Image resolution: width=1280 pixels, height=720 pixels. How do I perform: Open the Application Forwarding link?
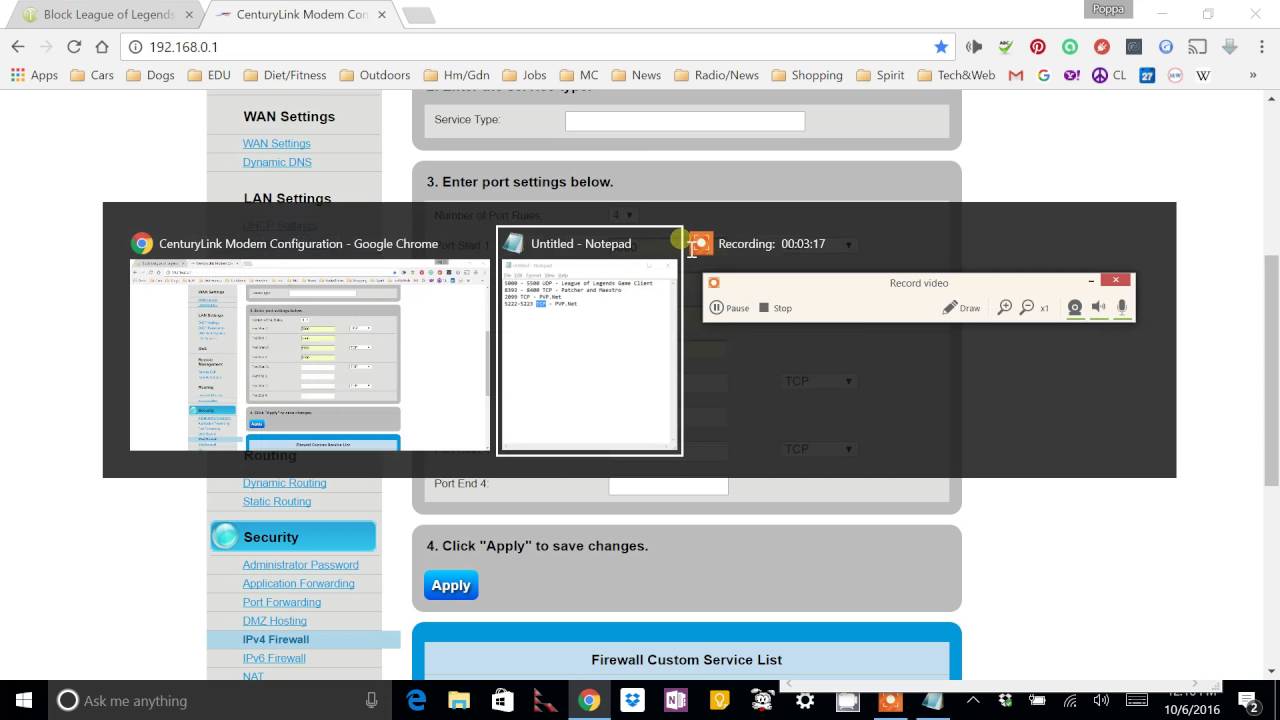point(298,583)
